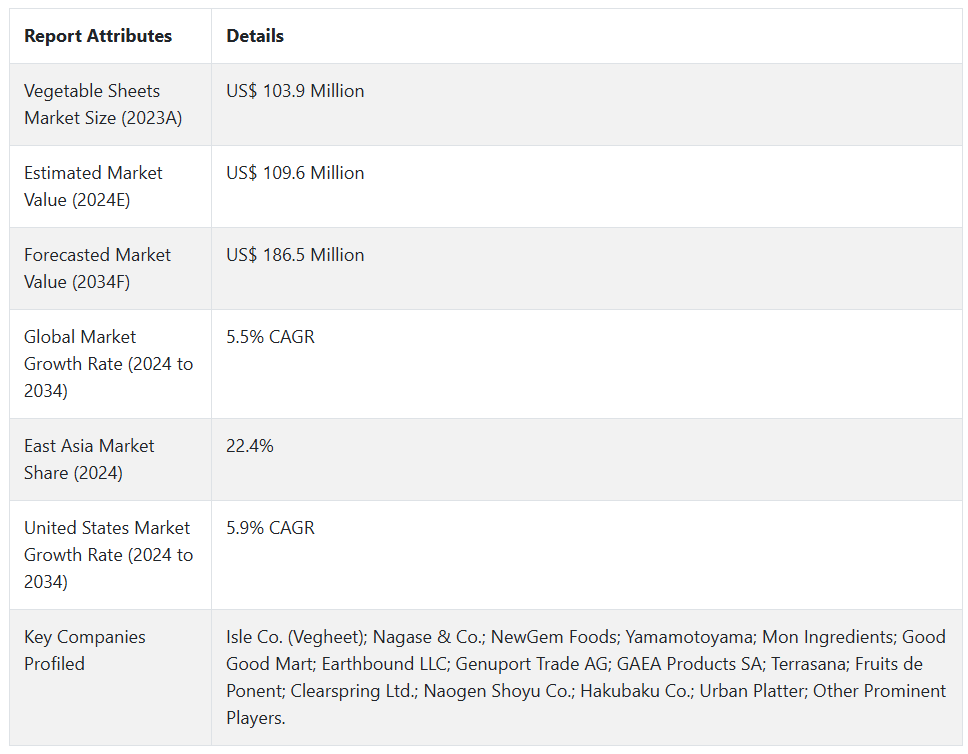Click the US$ 109.6 Million value
The width and height of the screenshot is (968, 754).
point(295,173)
